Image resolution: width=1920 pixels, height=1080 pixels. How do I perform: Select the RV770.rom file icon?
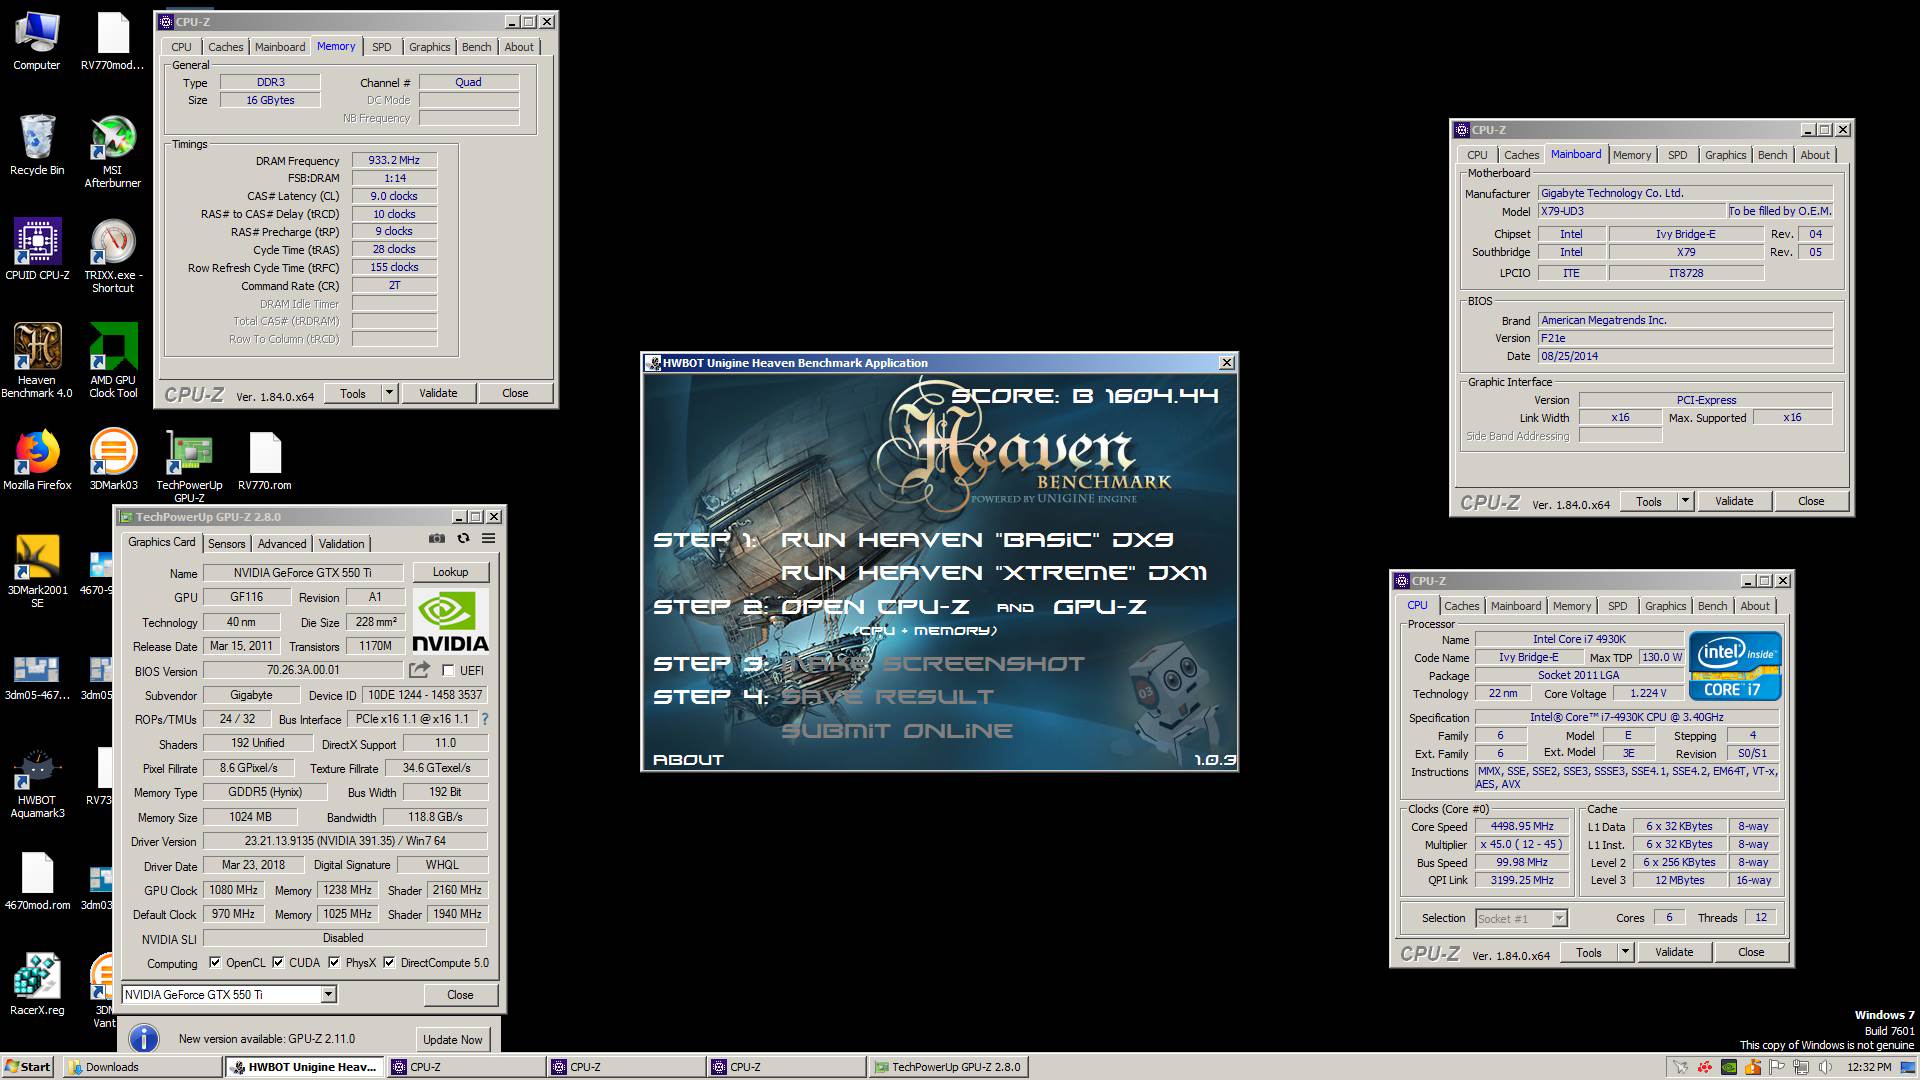pos(265,460)
